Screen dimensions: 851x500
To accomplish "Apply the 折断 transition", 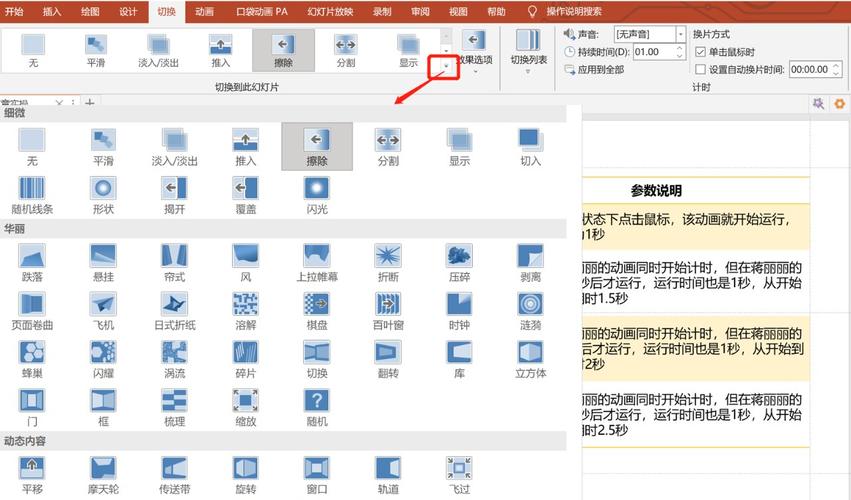I will (x=388, y=263).
